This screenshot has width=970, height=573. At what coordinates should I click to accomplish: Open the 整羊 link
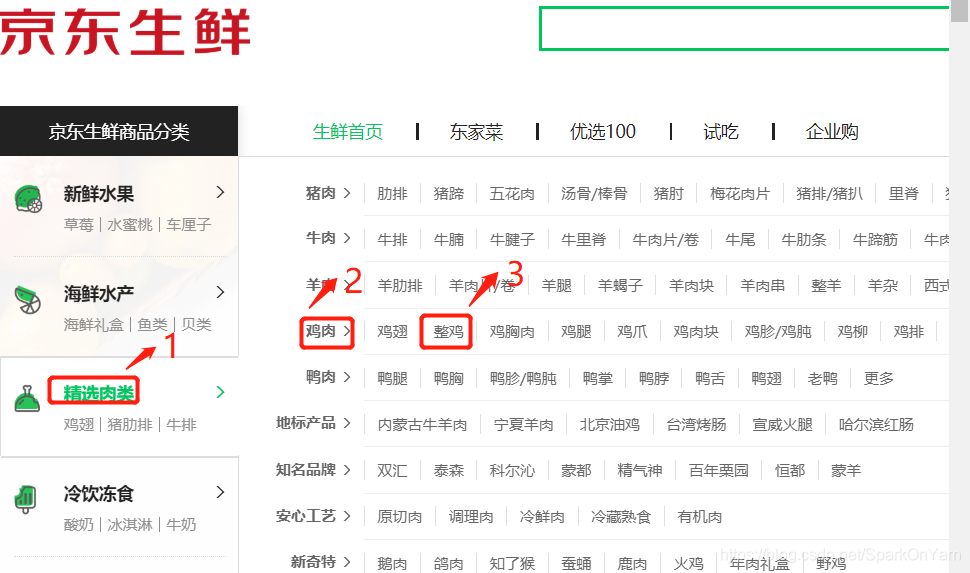826,285
